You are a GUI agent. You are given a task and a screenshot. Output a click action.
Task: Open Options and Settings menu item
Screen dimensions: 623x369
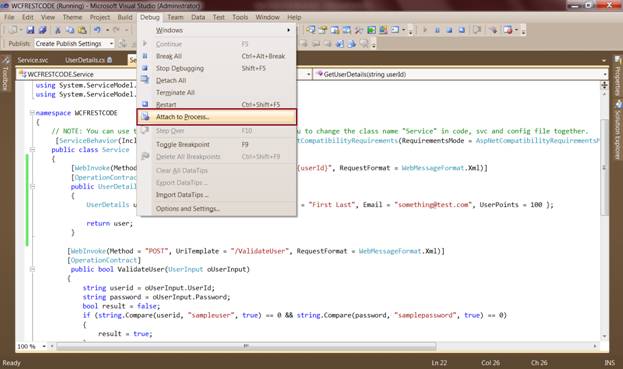click(217, 209)
